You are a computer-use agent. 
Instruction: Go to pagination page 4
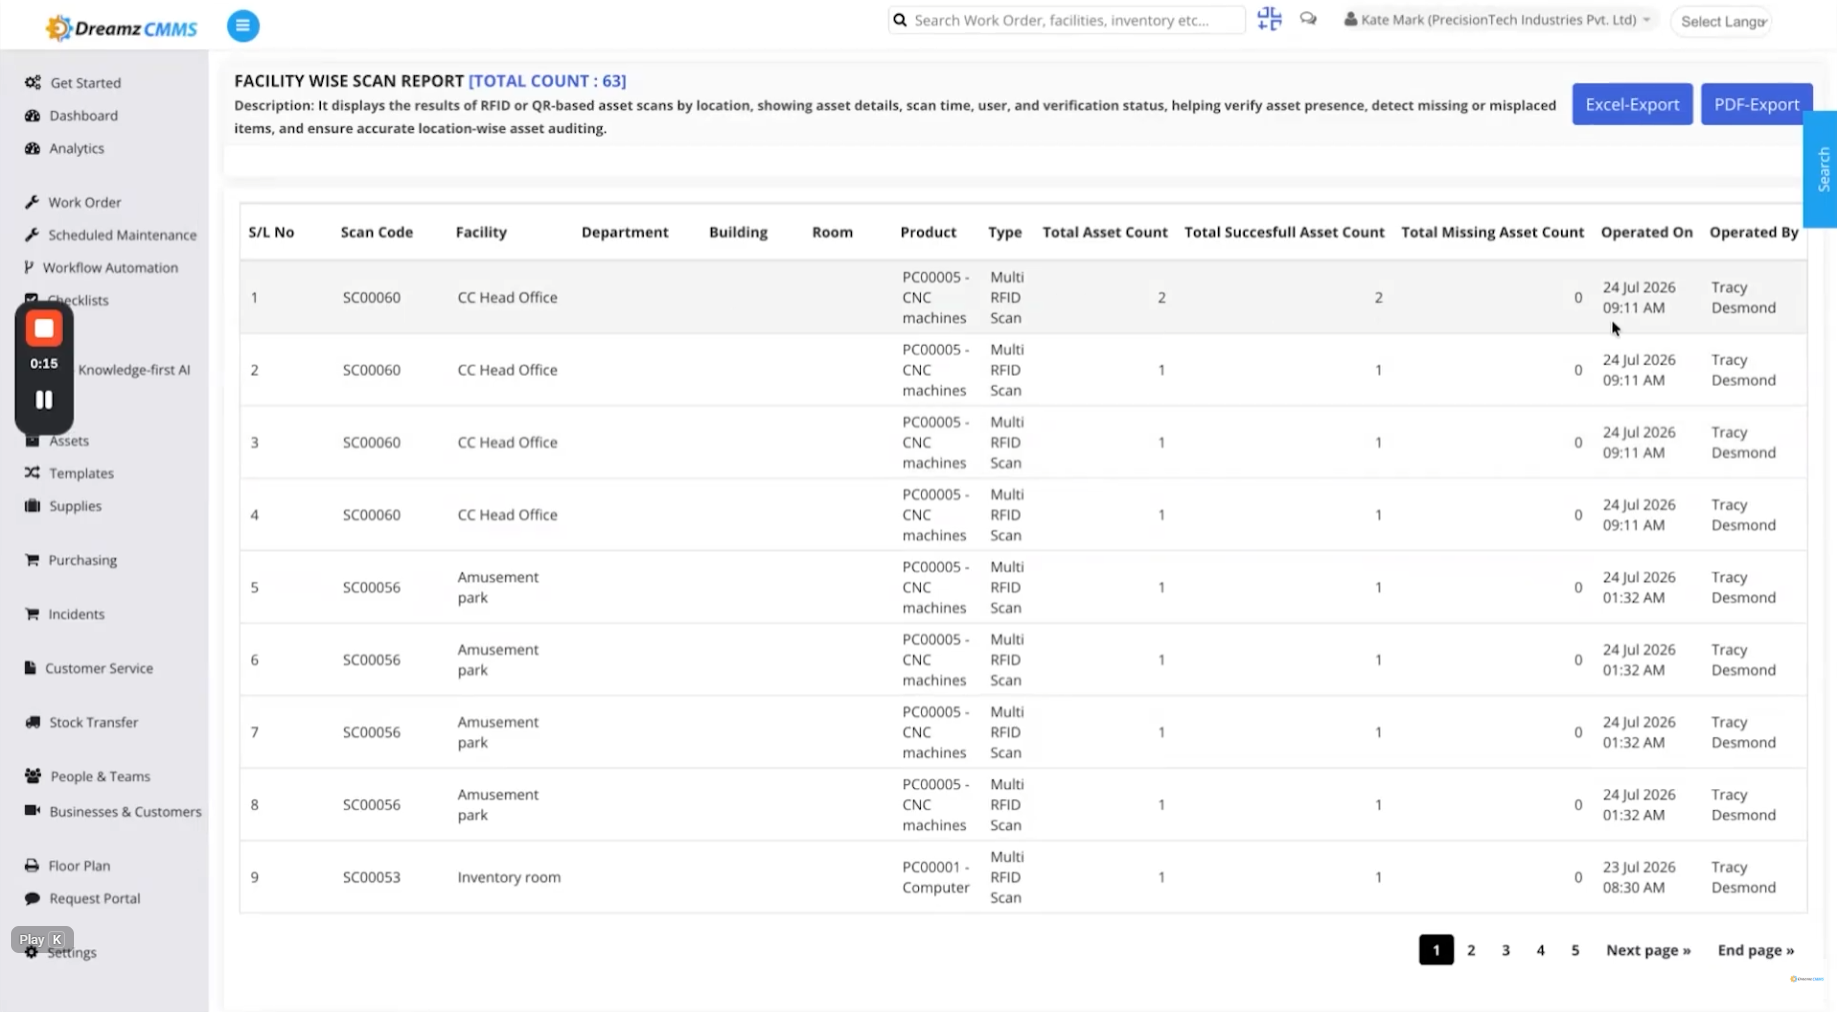[x=1540, y=950]
